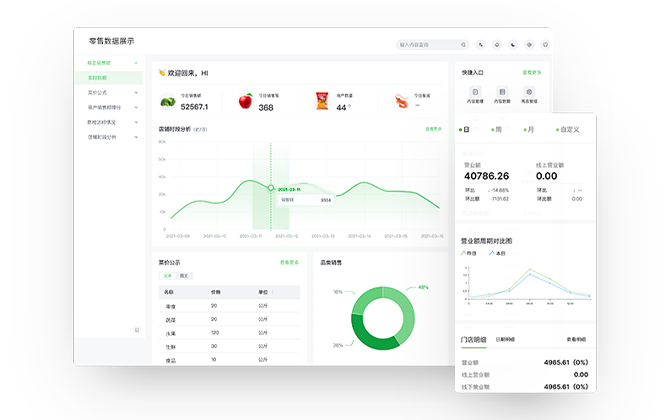Screen dimensions: 670x420
Task: Open the rightmost quick entry gear icon
Action: [529, 93]
